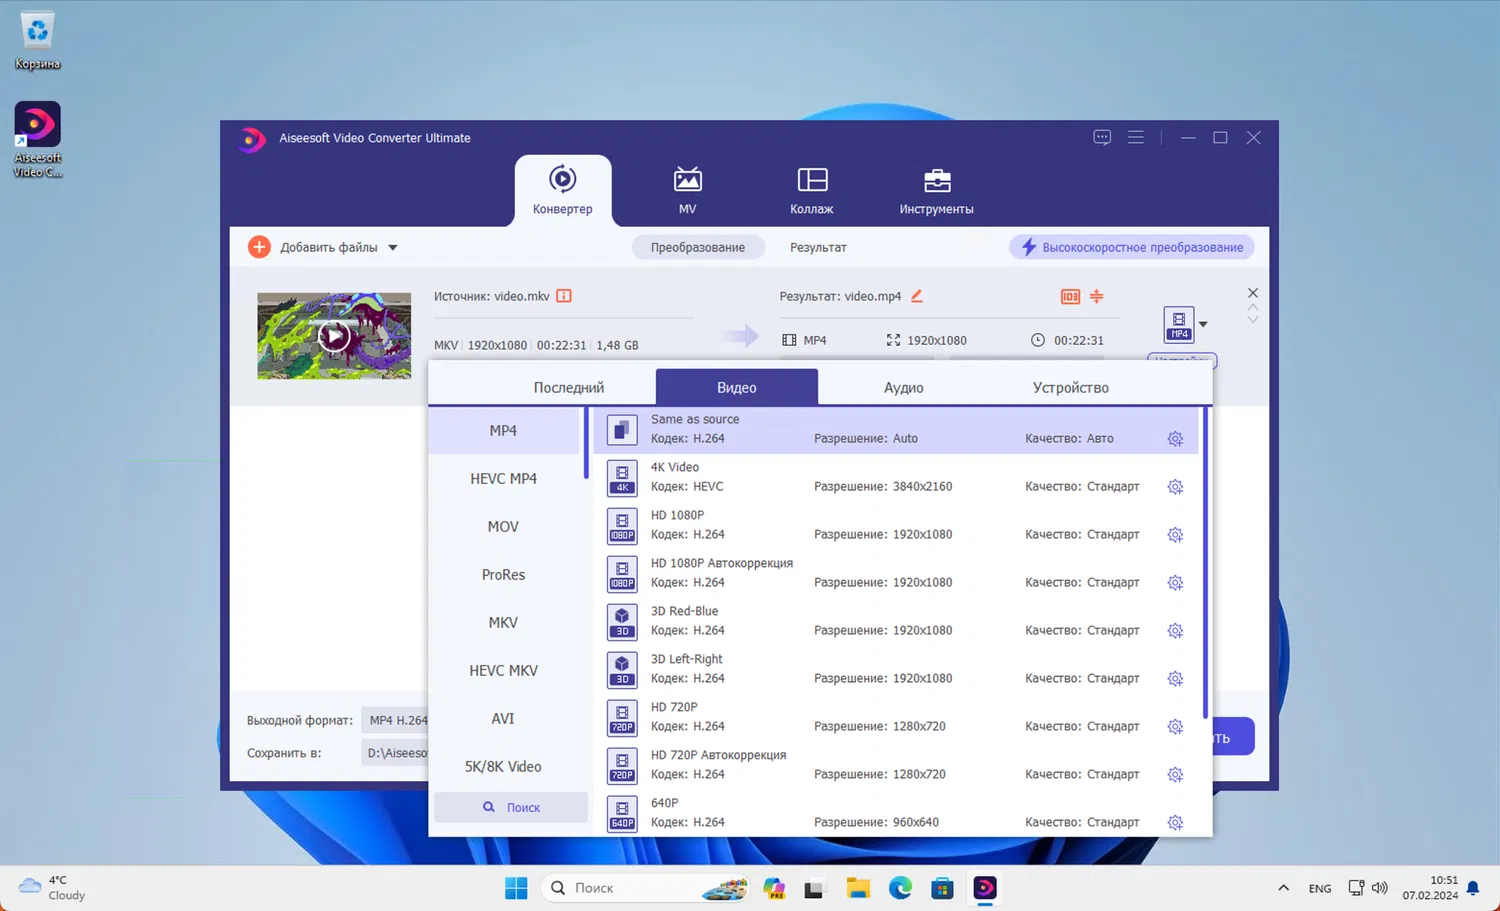Image resolution: width=1500 pixels, height=911 pixels.
Task: Click the Aiseesoft Video Converter desktop shortcut
Action: point(38,140)
